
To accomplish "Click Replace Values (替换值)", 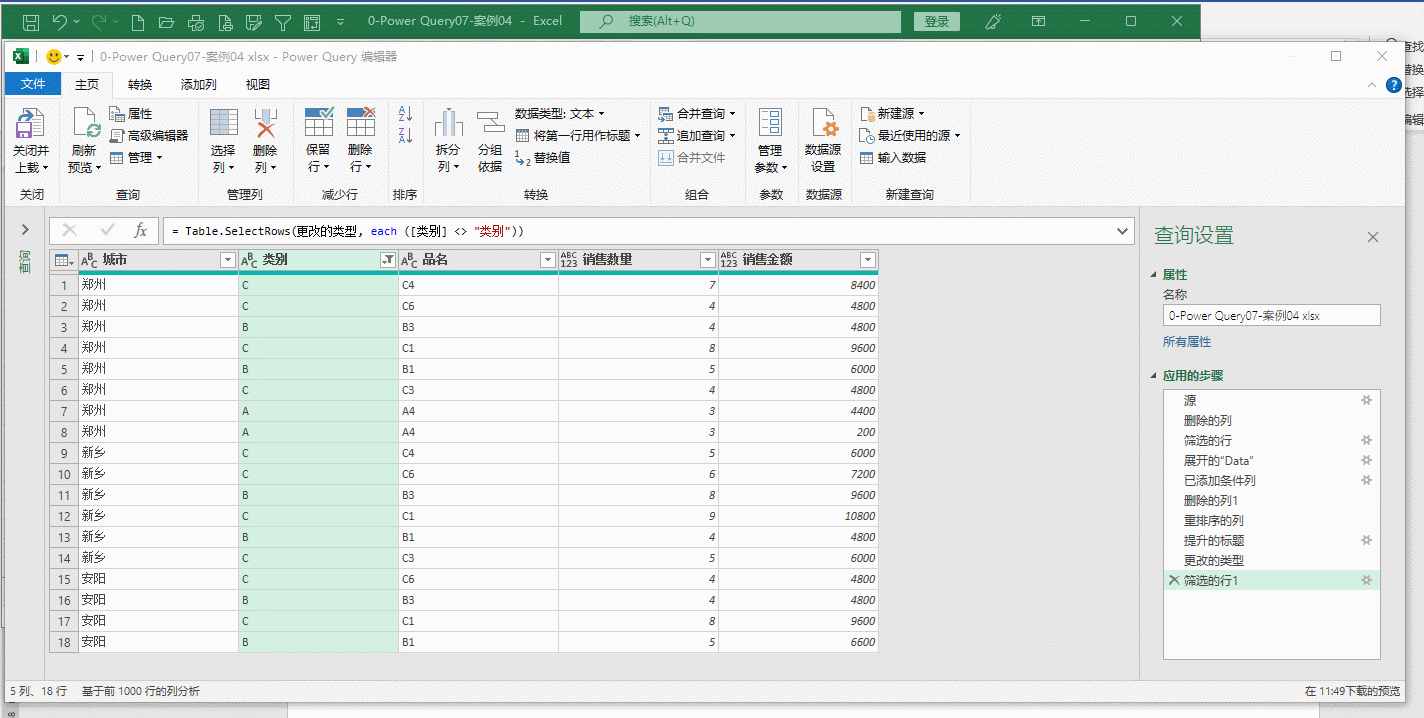I will (542, 157).
